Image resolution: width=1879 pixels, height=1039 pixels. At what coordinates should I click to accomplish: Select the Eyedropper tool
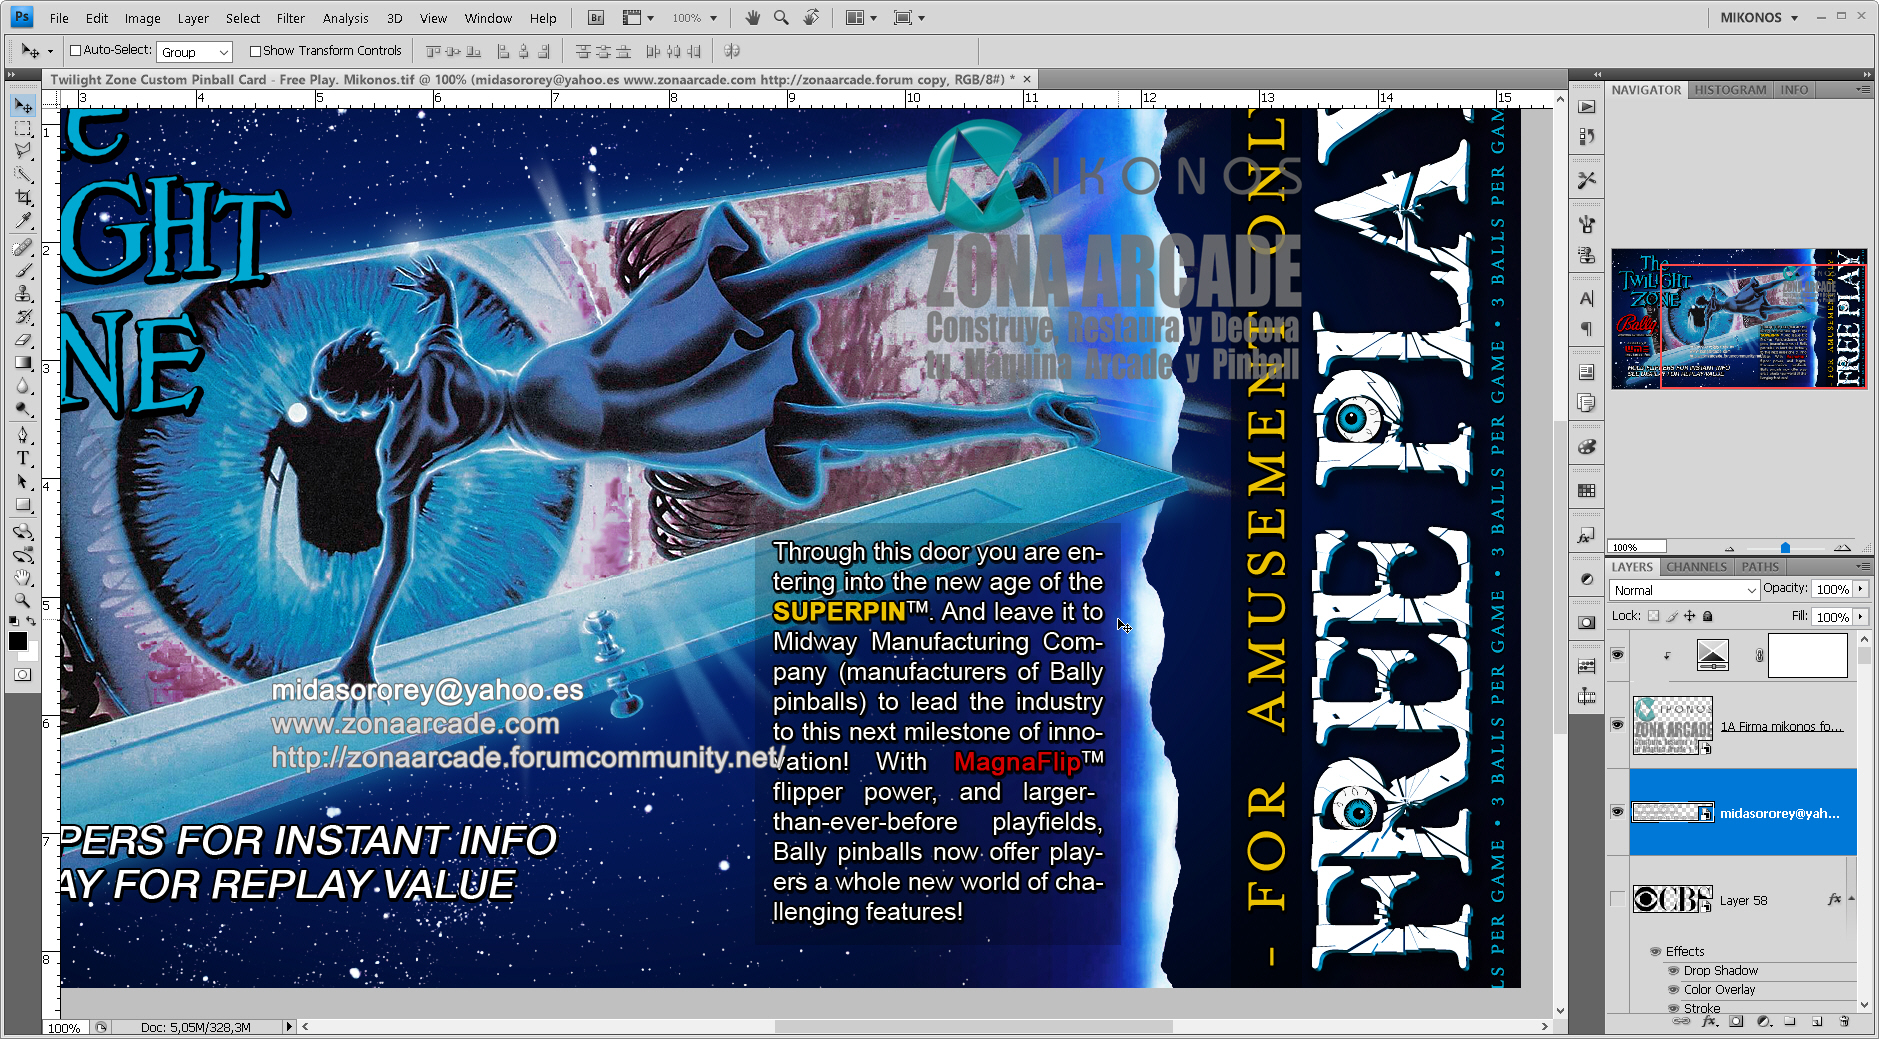click(x=23, y=221)
